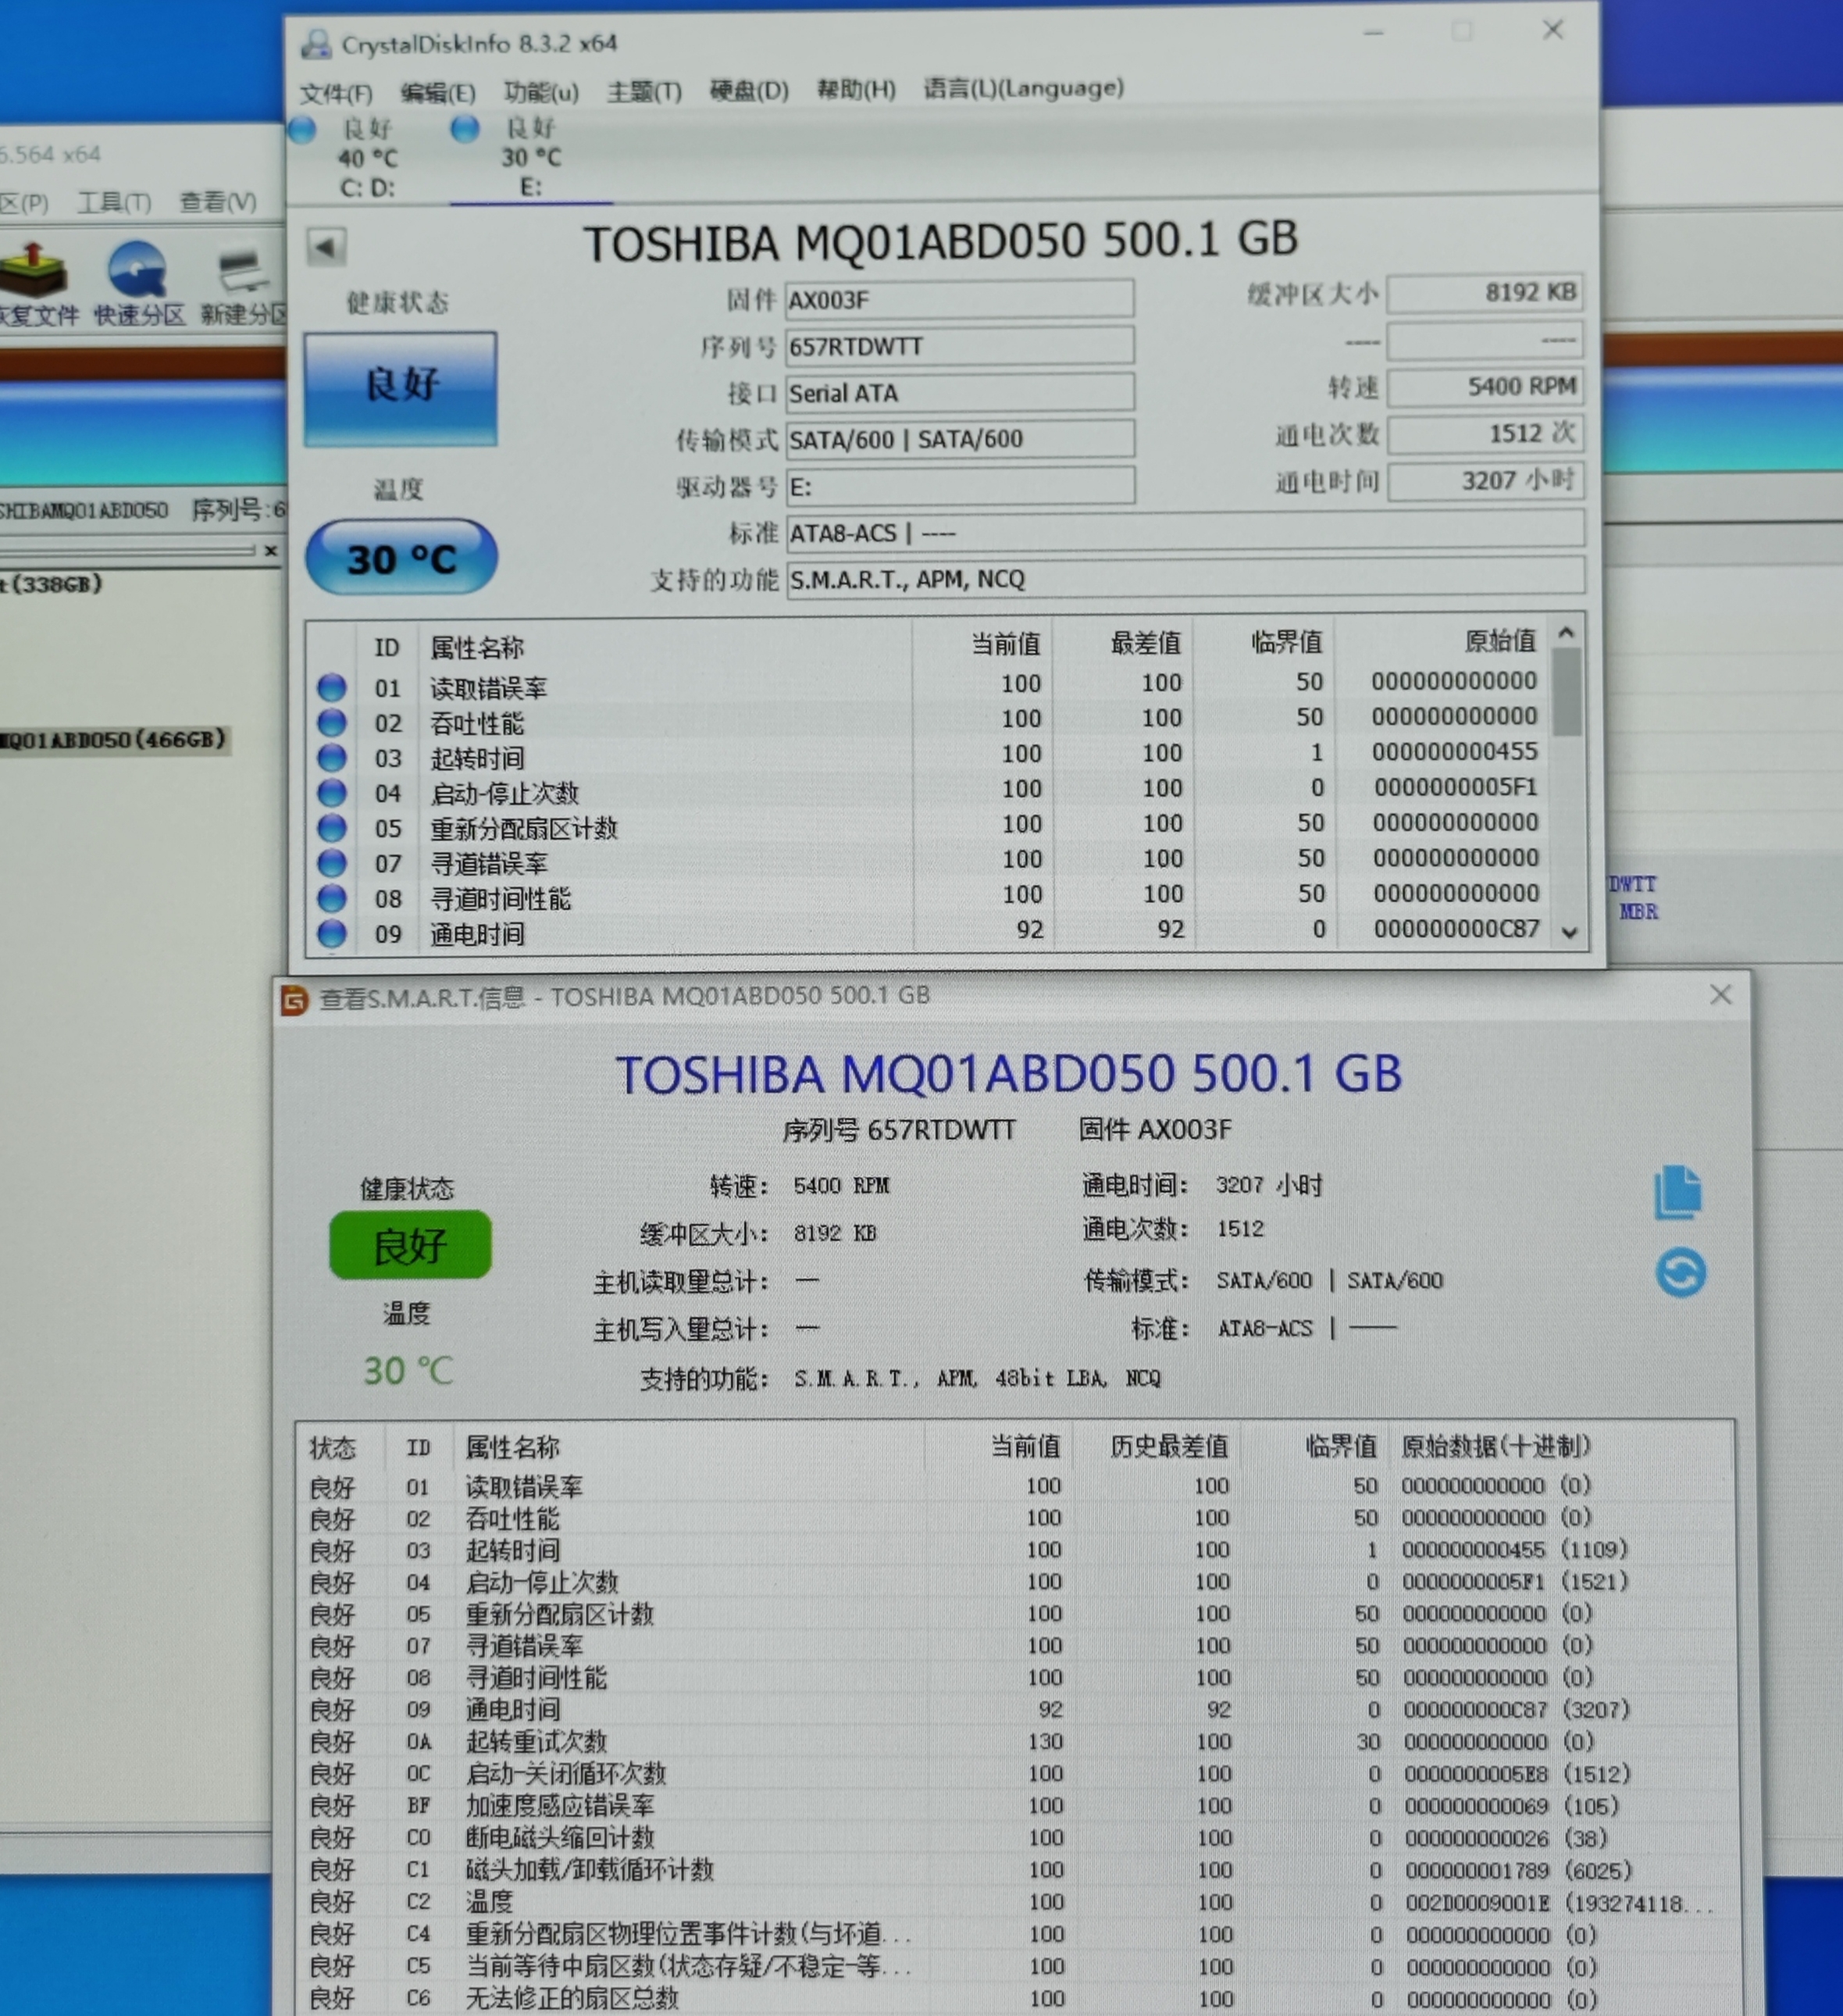Select the 0C 启动-关闭循环次数 row
Image resolution: width=1843 pixels, height=2016 pixels.
tap(1015, 1773)
